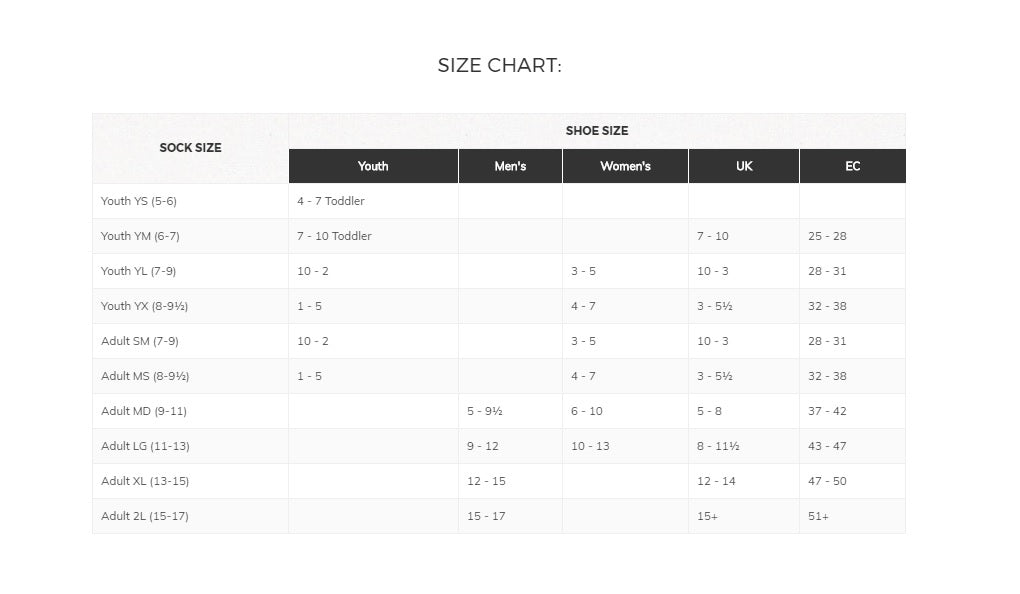
Task: Select the Adult MD (9-11) row label
Action: [144, 411]
